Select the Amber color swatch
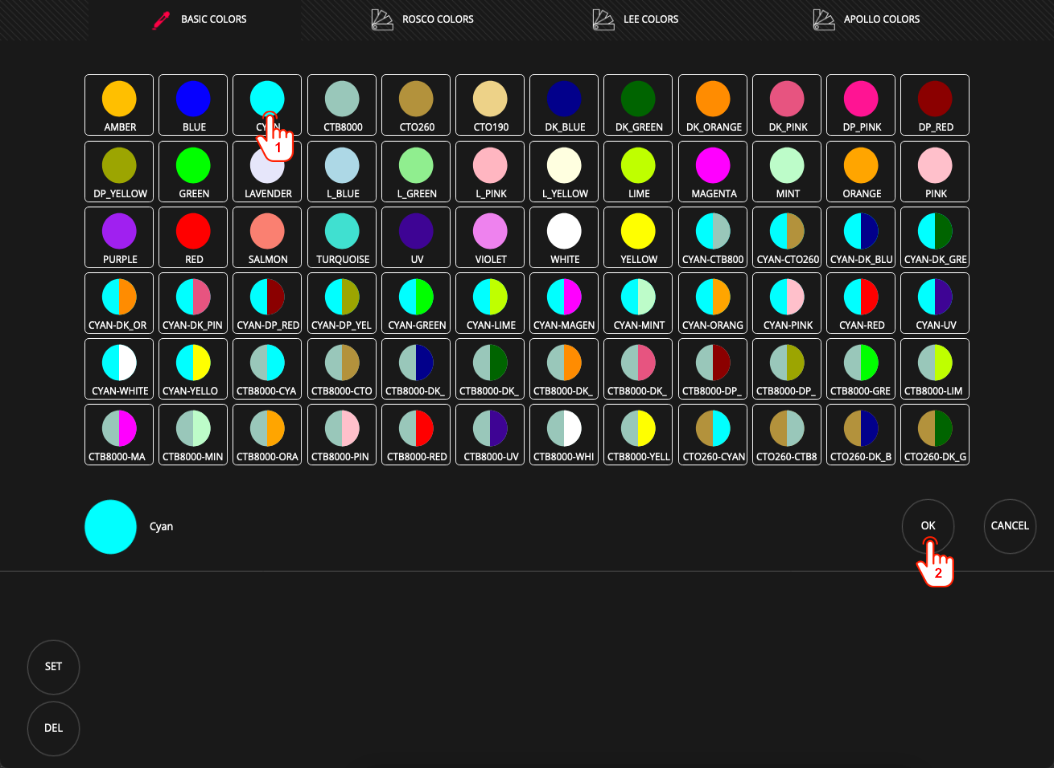 pyautogui.click(x=119, y=105)
